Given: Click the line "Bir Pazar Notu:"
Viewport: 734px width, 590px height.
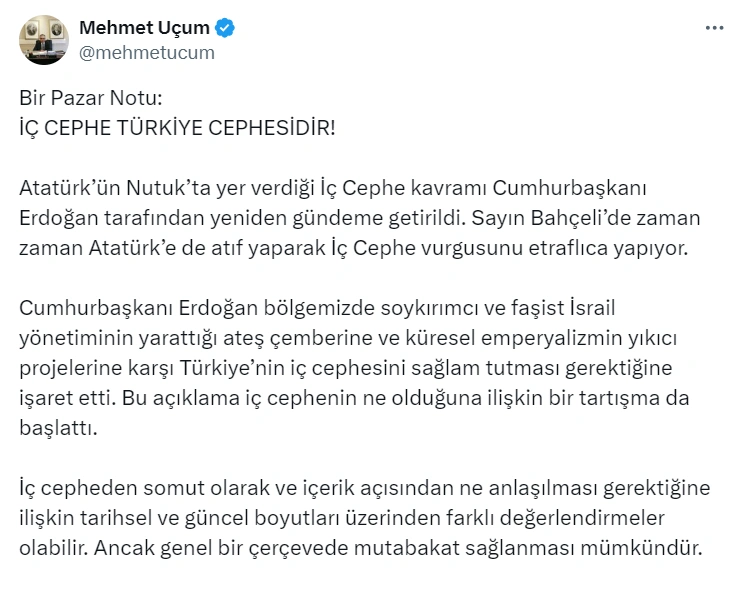Looking at the screenshot, I should 89,100.
